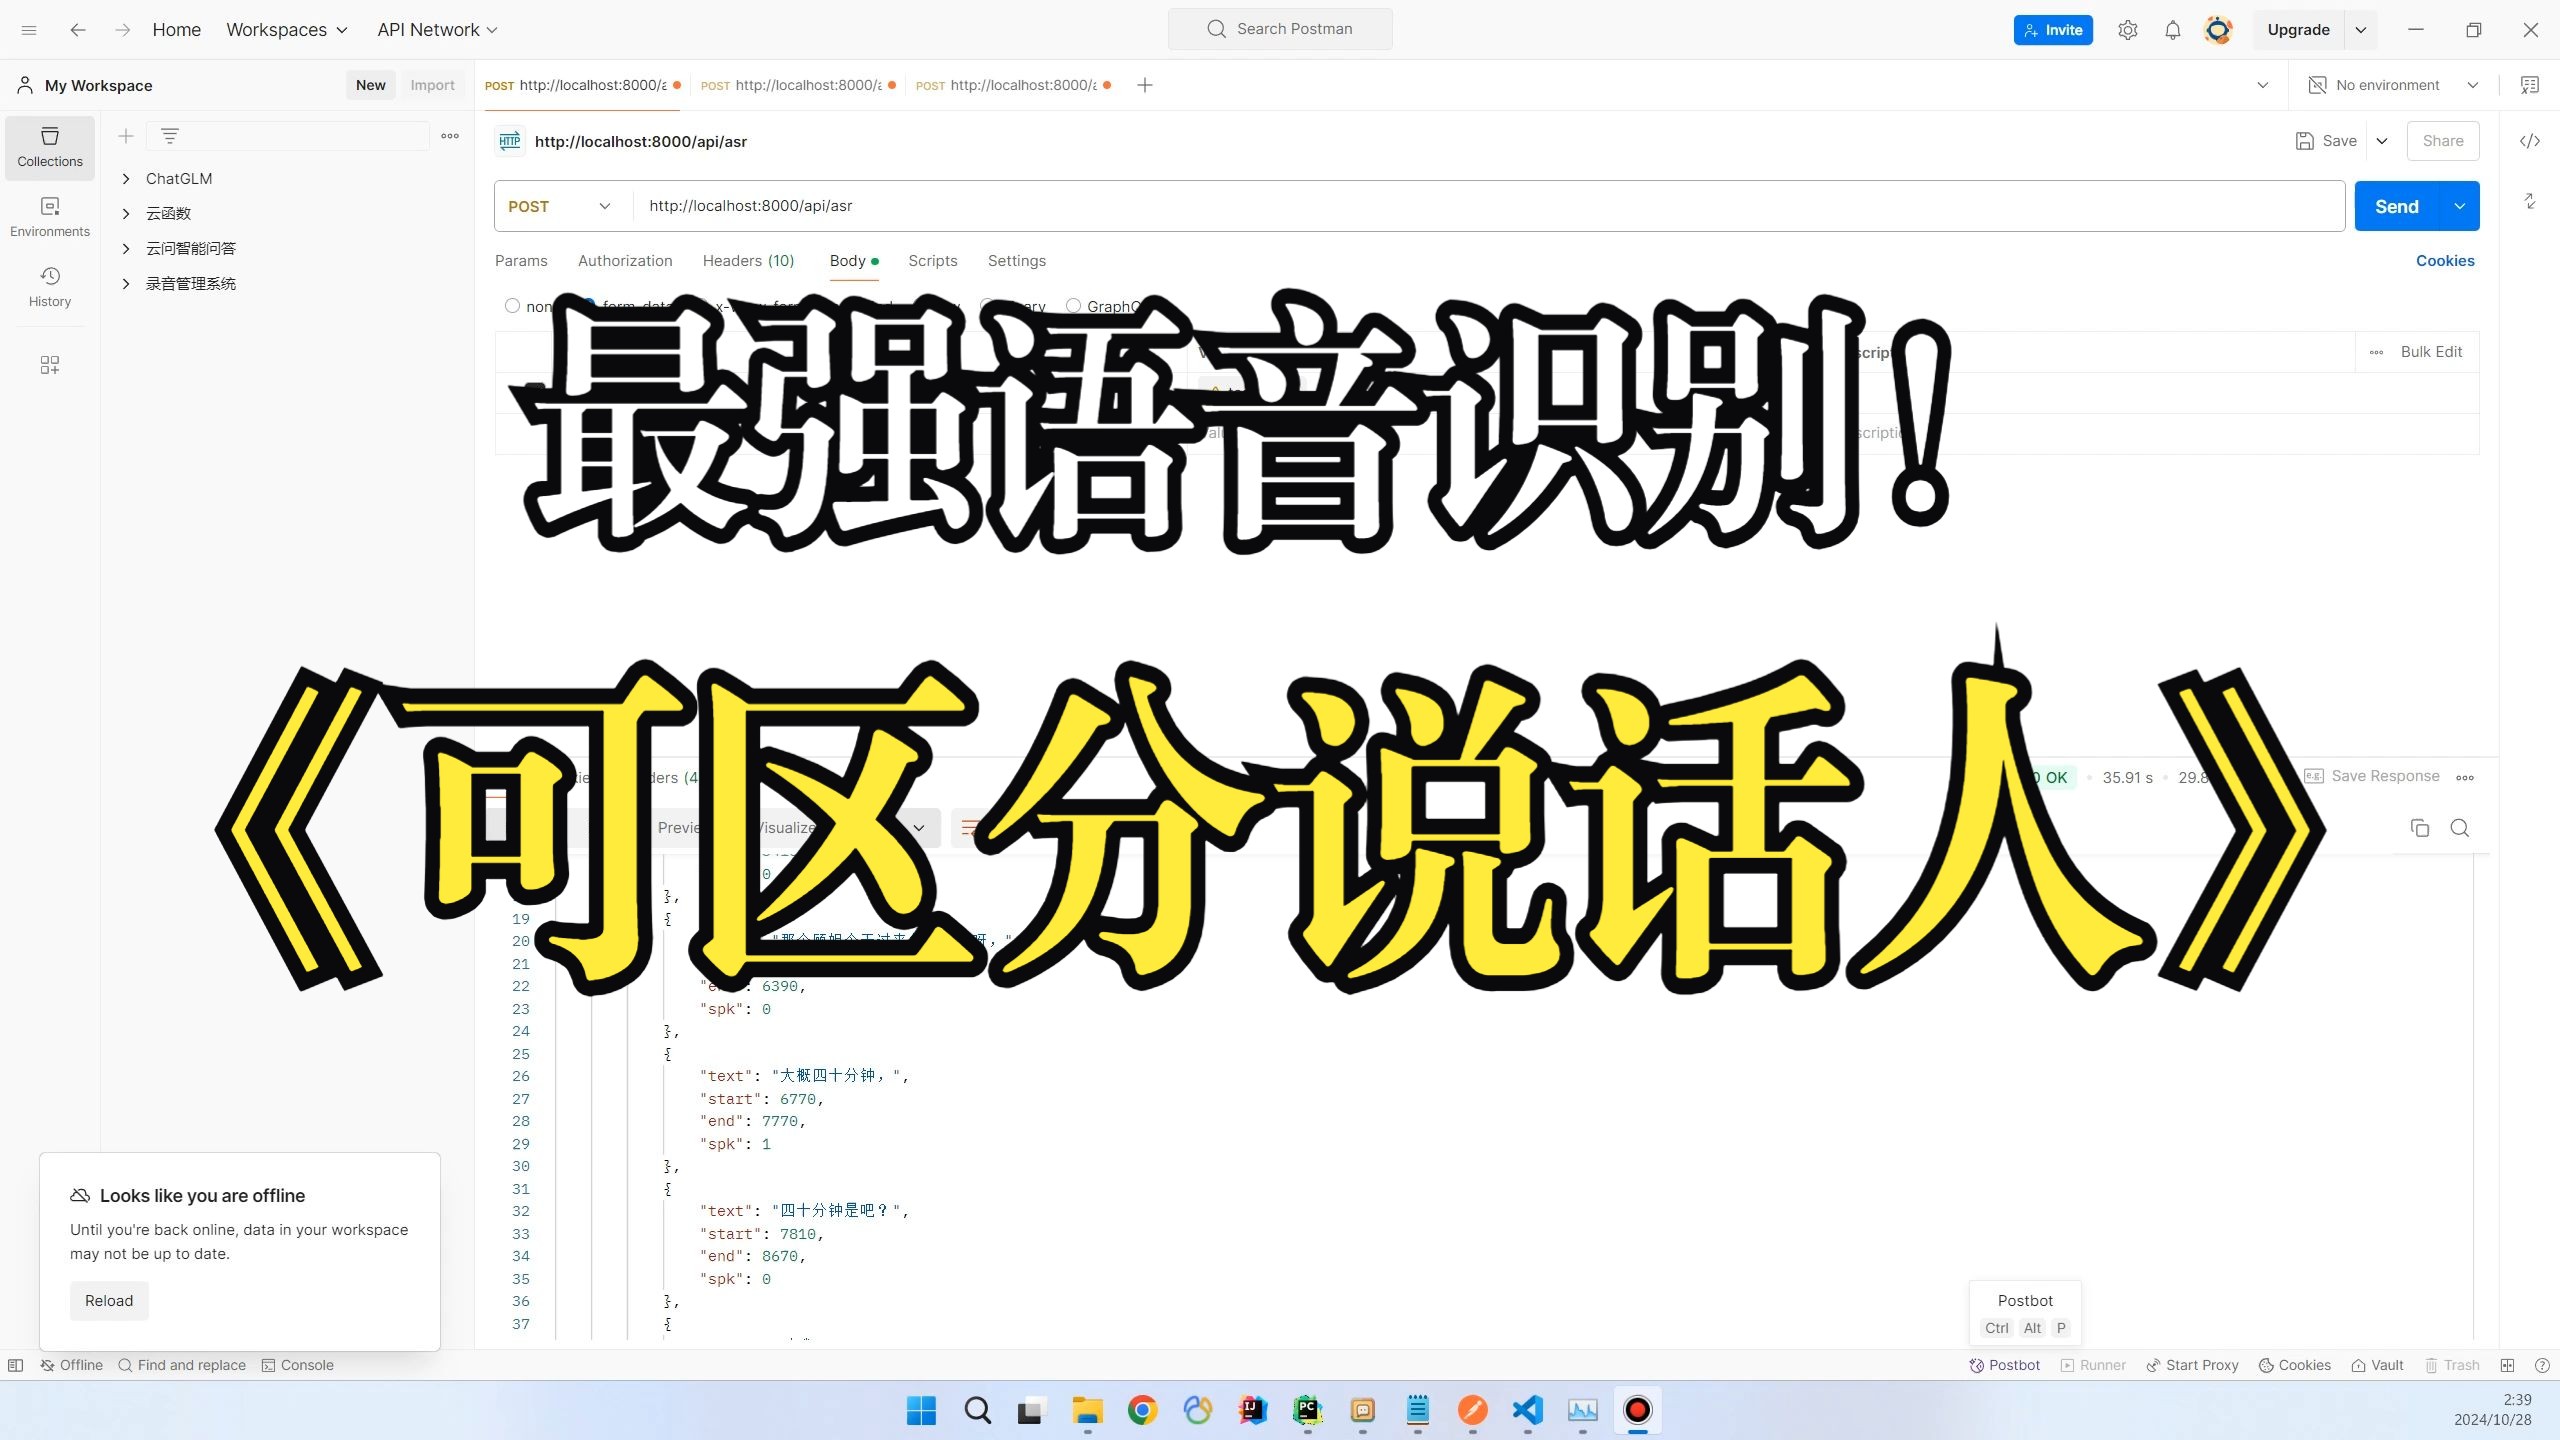Image resolution: width=2560 pixels, height=1440 pixels.
Task: Open the Collections panel icon
Action: pyautogui.click(x=49, y=146)
